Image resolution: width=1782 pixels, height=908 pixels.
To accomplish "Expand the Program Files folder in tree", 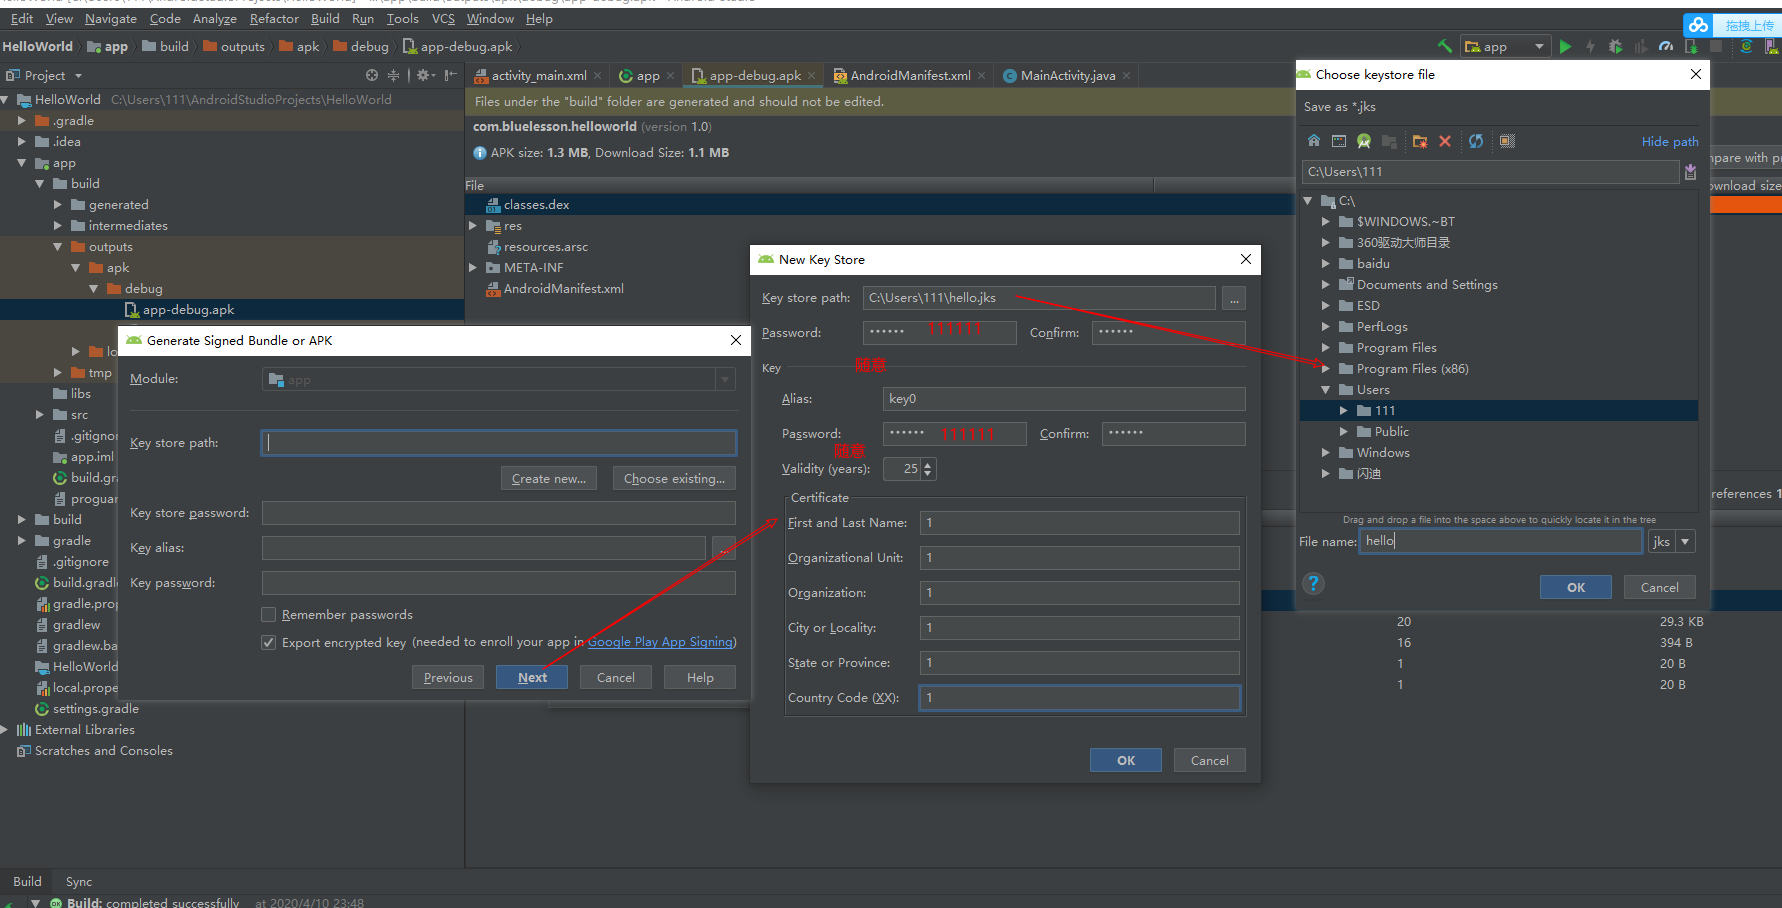I will click(1326, 348).
